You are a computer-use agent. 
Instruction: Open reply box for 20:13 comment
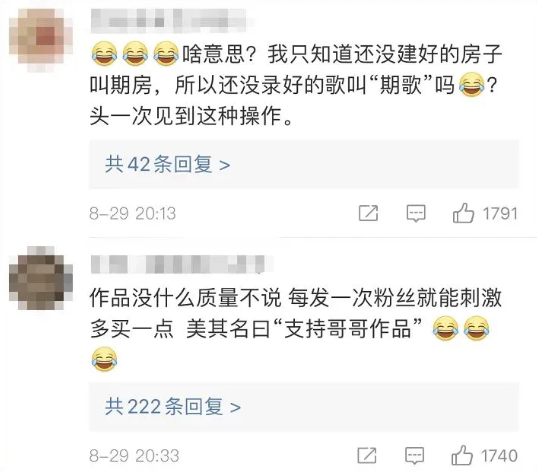[416, 213]
